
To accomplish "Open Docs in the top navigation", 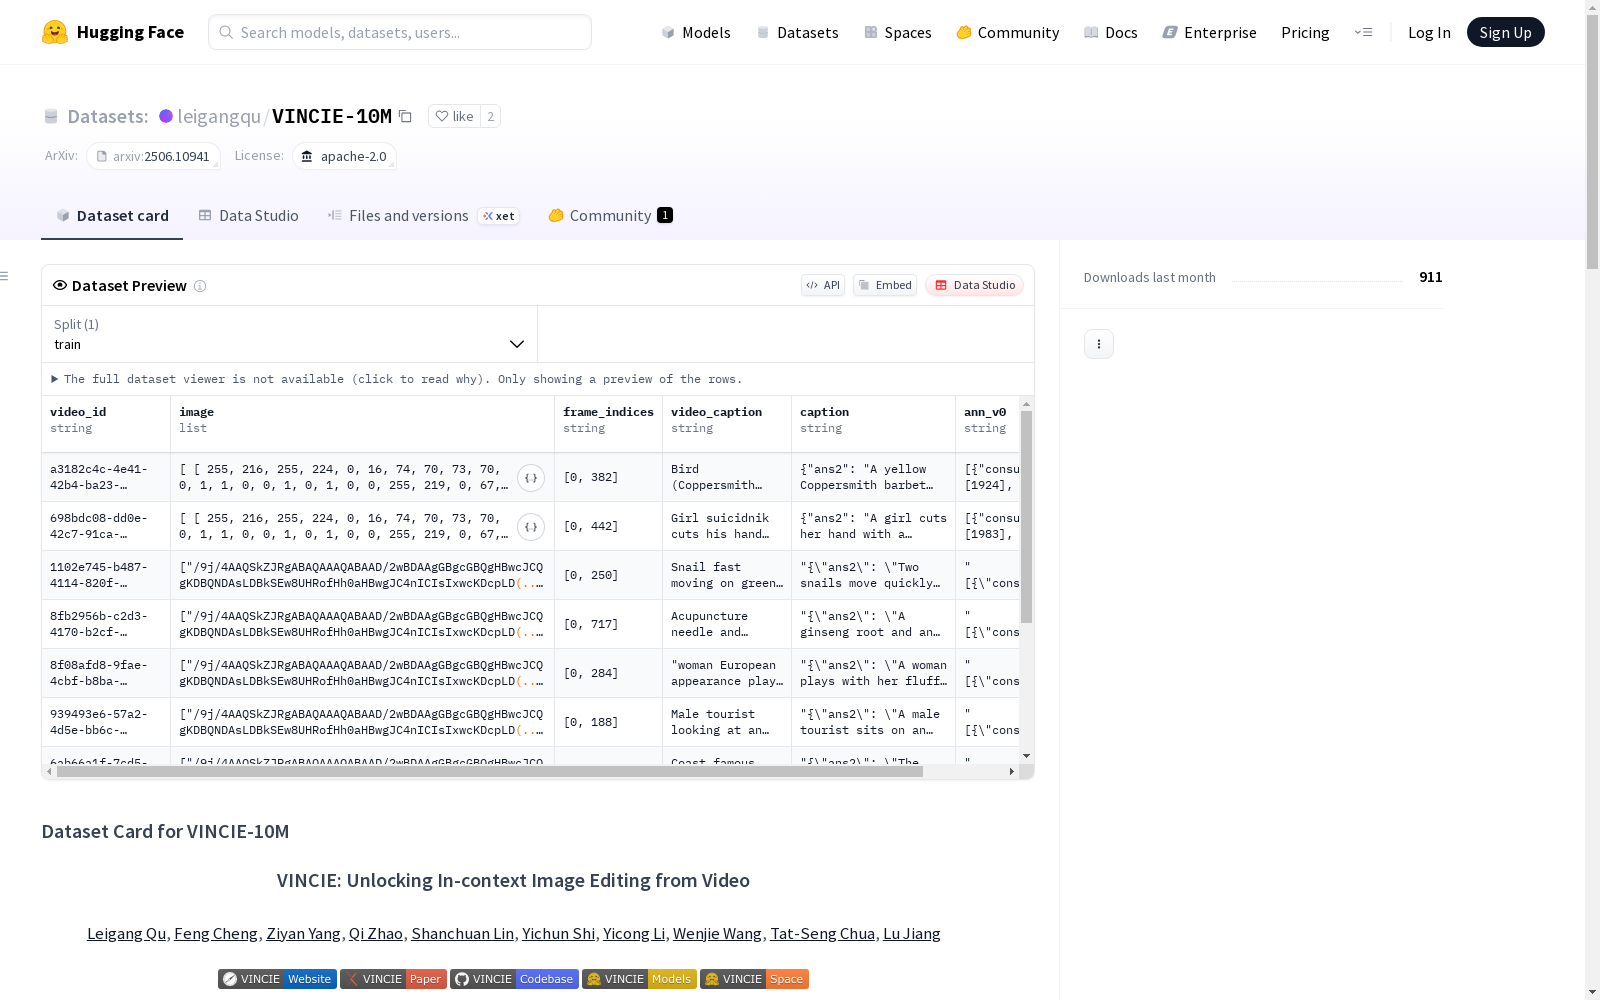I will [1111, 32].
